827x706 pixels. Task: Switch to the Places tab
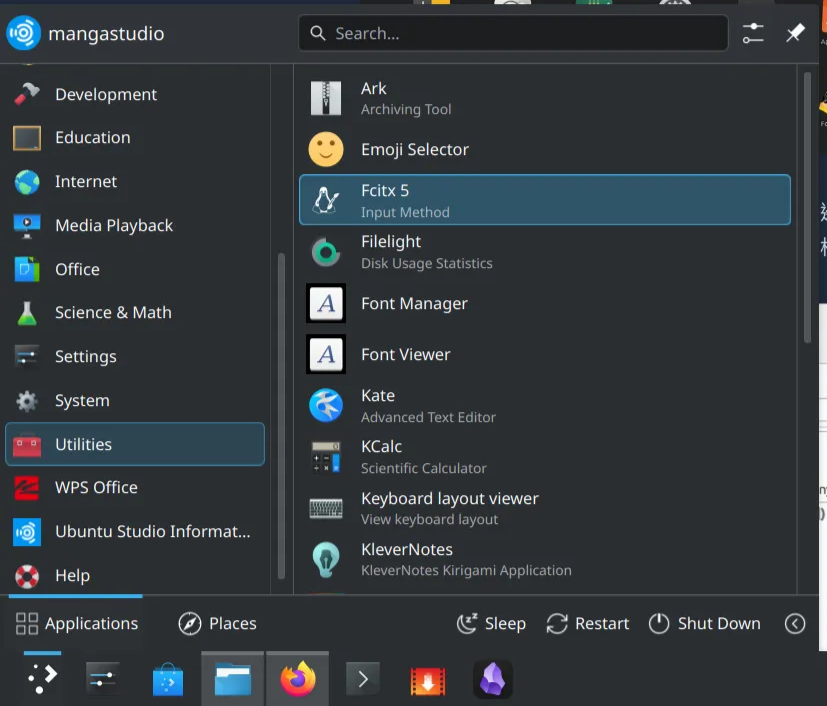[x=217, y=624]
